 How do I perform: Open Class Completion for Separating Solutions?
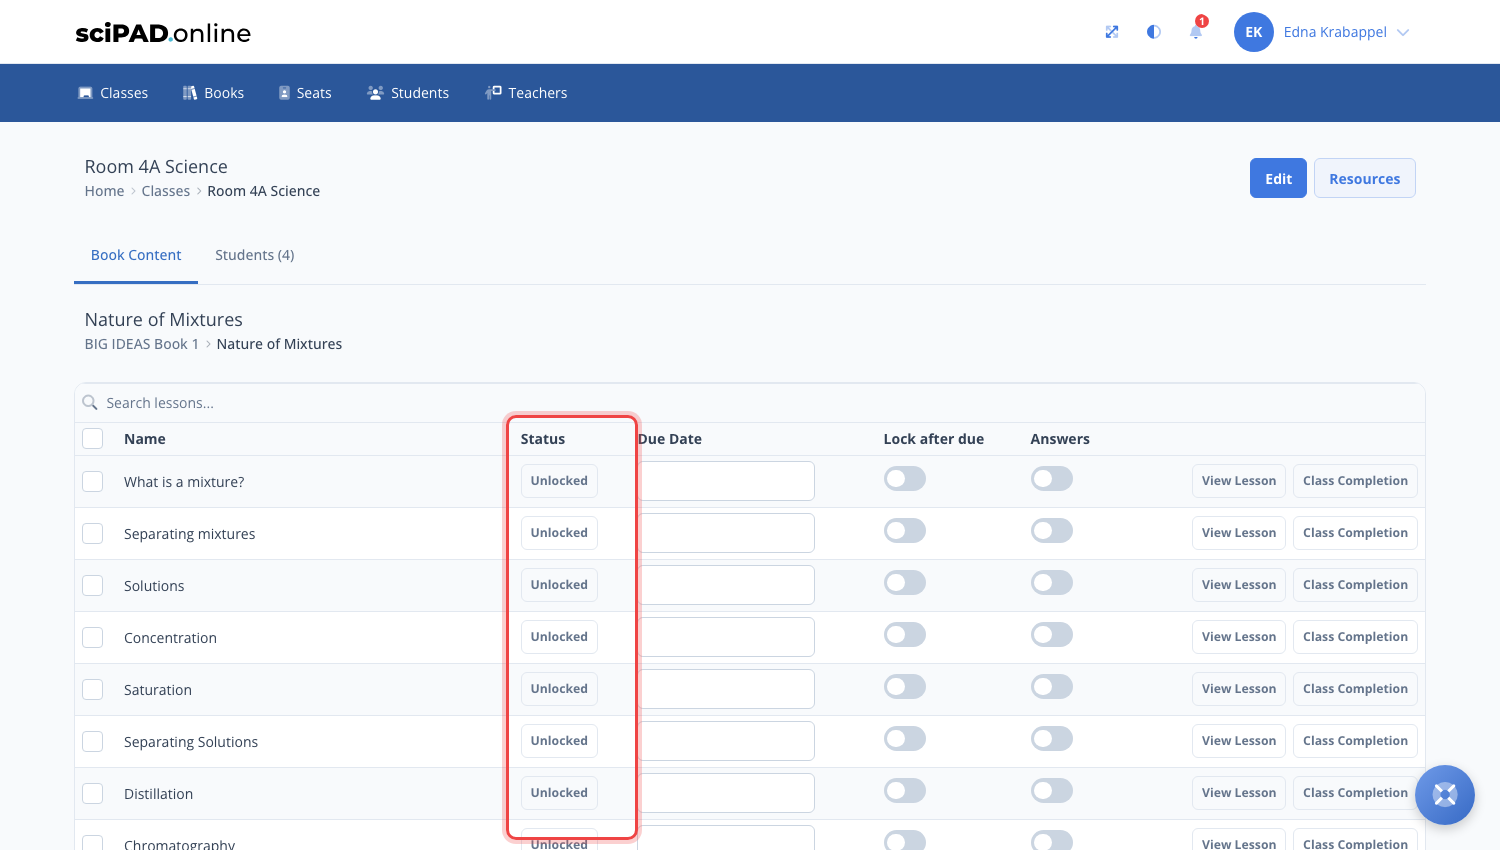1355,741
